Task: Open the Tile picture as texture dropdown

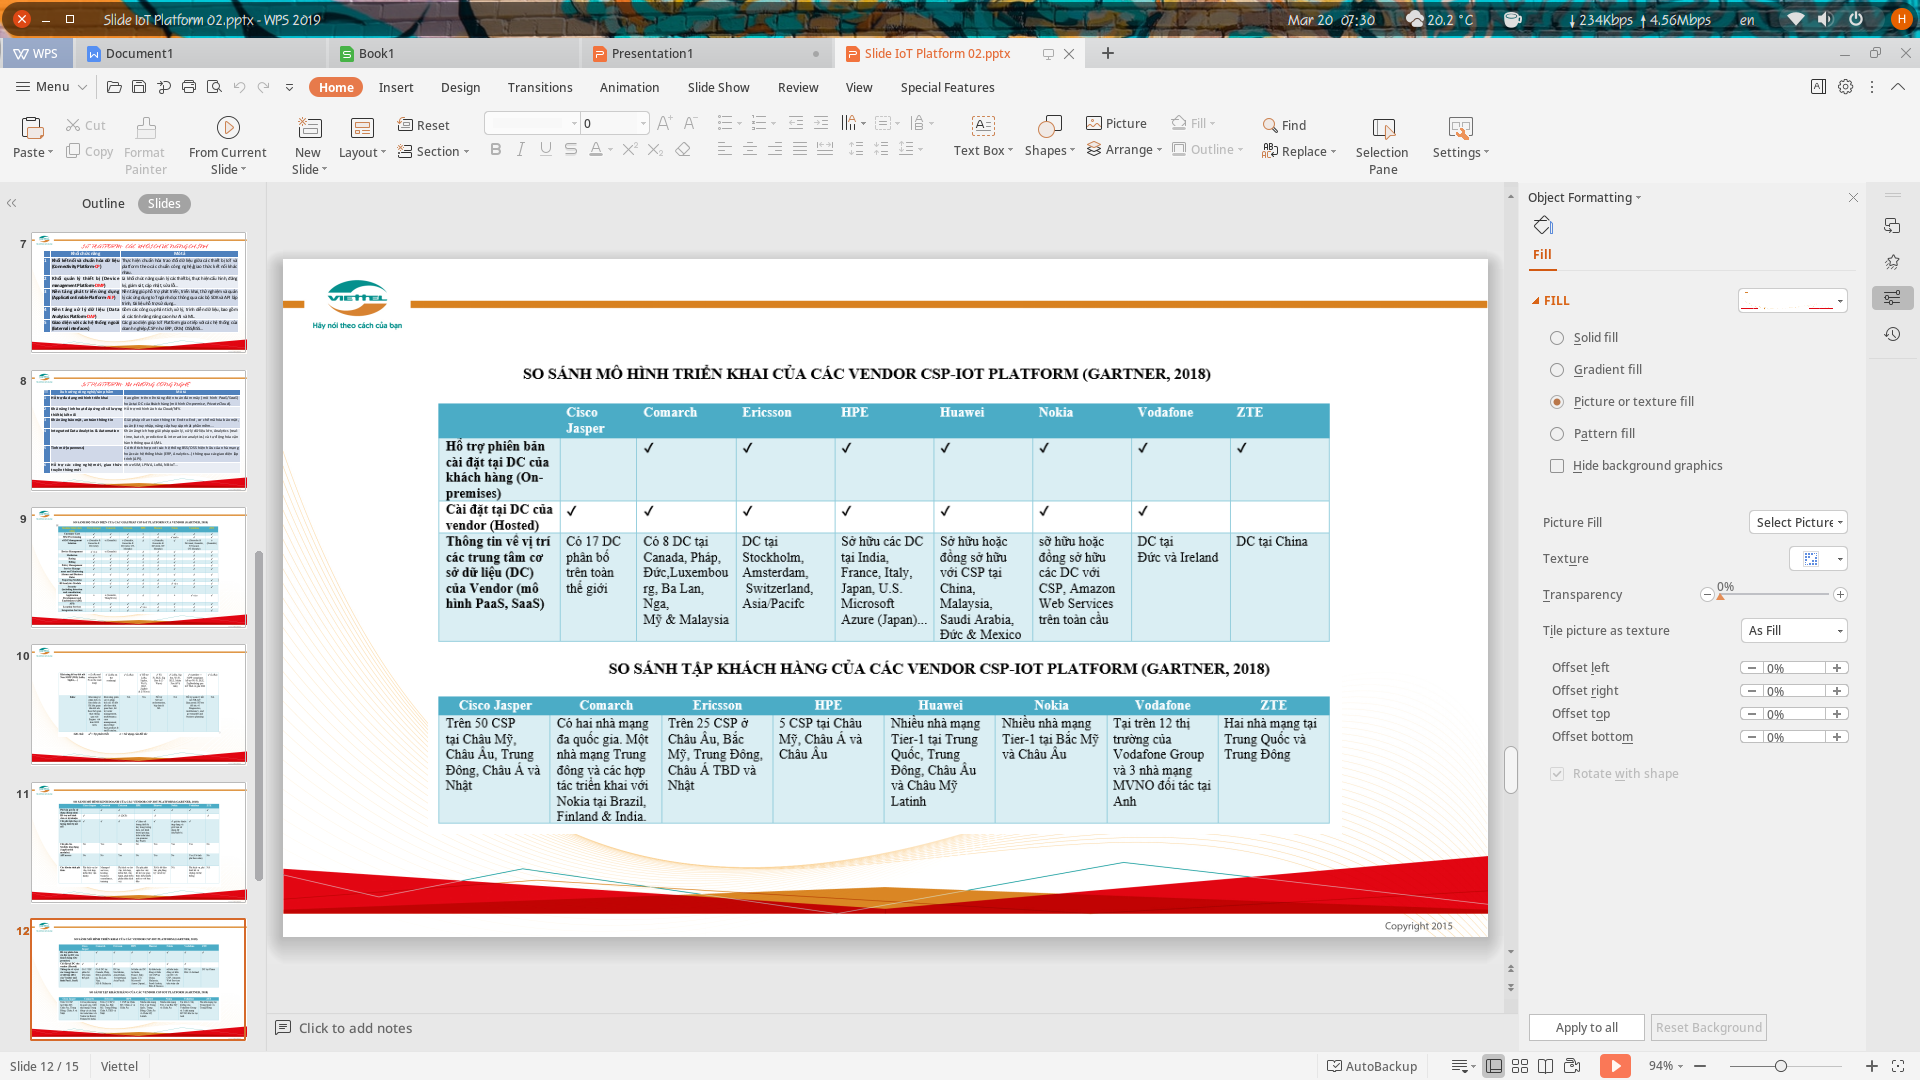Action: (1794, 631)
